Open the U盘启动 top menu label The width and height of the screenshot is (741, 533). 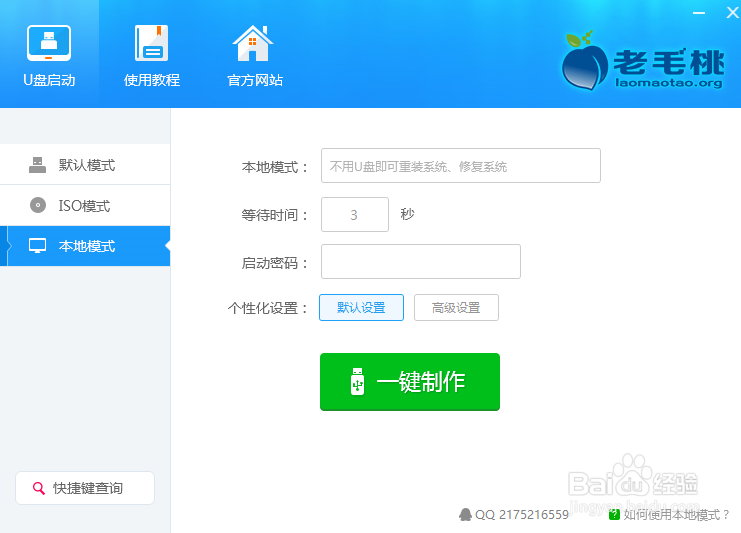click(49, 80)
